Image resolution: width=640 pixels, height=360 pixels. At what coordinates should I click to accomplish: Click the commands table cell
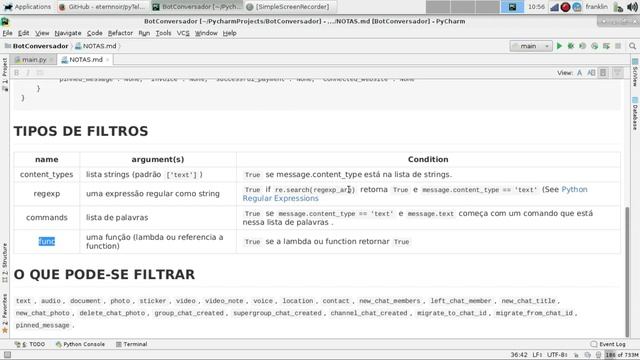click(x=47, y=218)
